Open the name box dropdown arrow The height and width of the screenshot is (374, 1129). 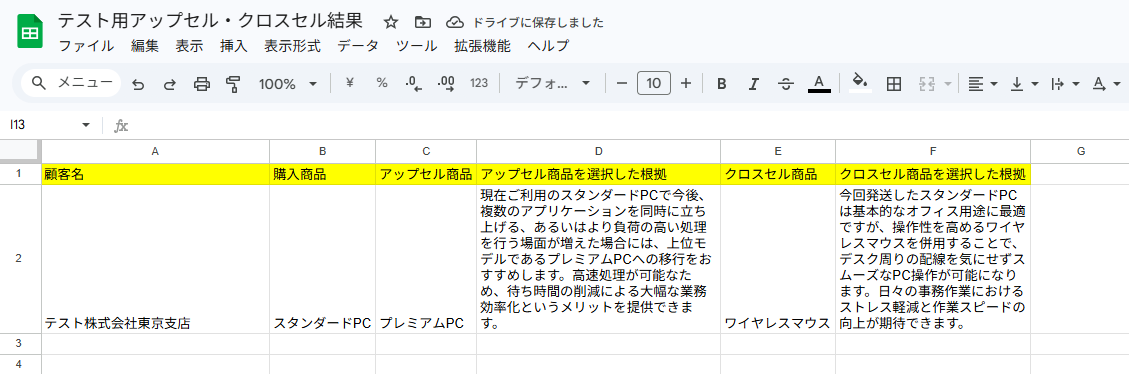[x=86, y=125]
